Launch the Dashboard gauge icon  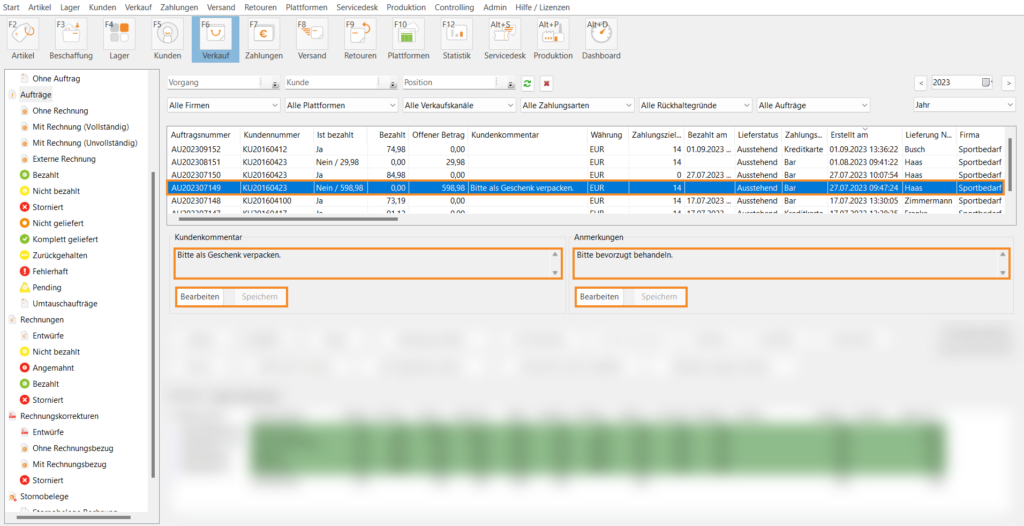click(601, 35)
